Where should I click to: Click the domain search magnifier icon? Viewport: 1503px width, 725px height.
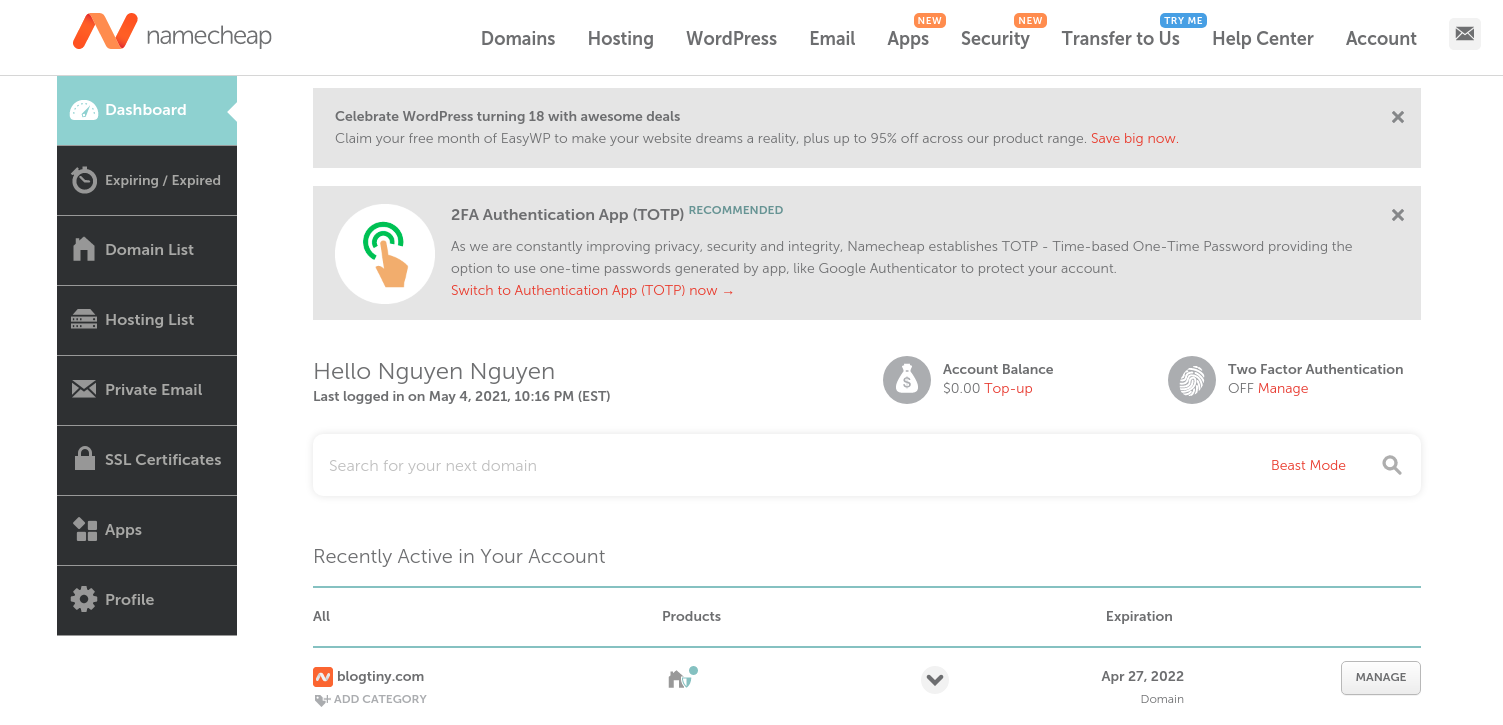(1392, 465)
